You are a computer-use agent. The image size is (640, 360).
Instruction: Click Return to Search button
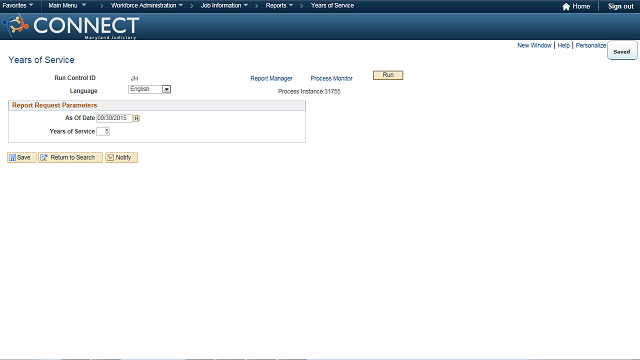[70, 158]
